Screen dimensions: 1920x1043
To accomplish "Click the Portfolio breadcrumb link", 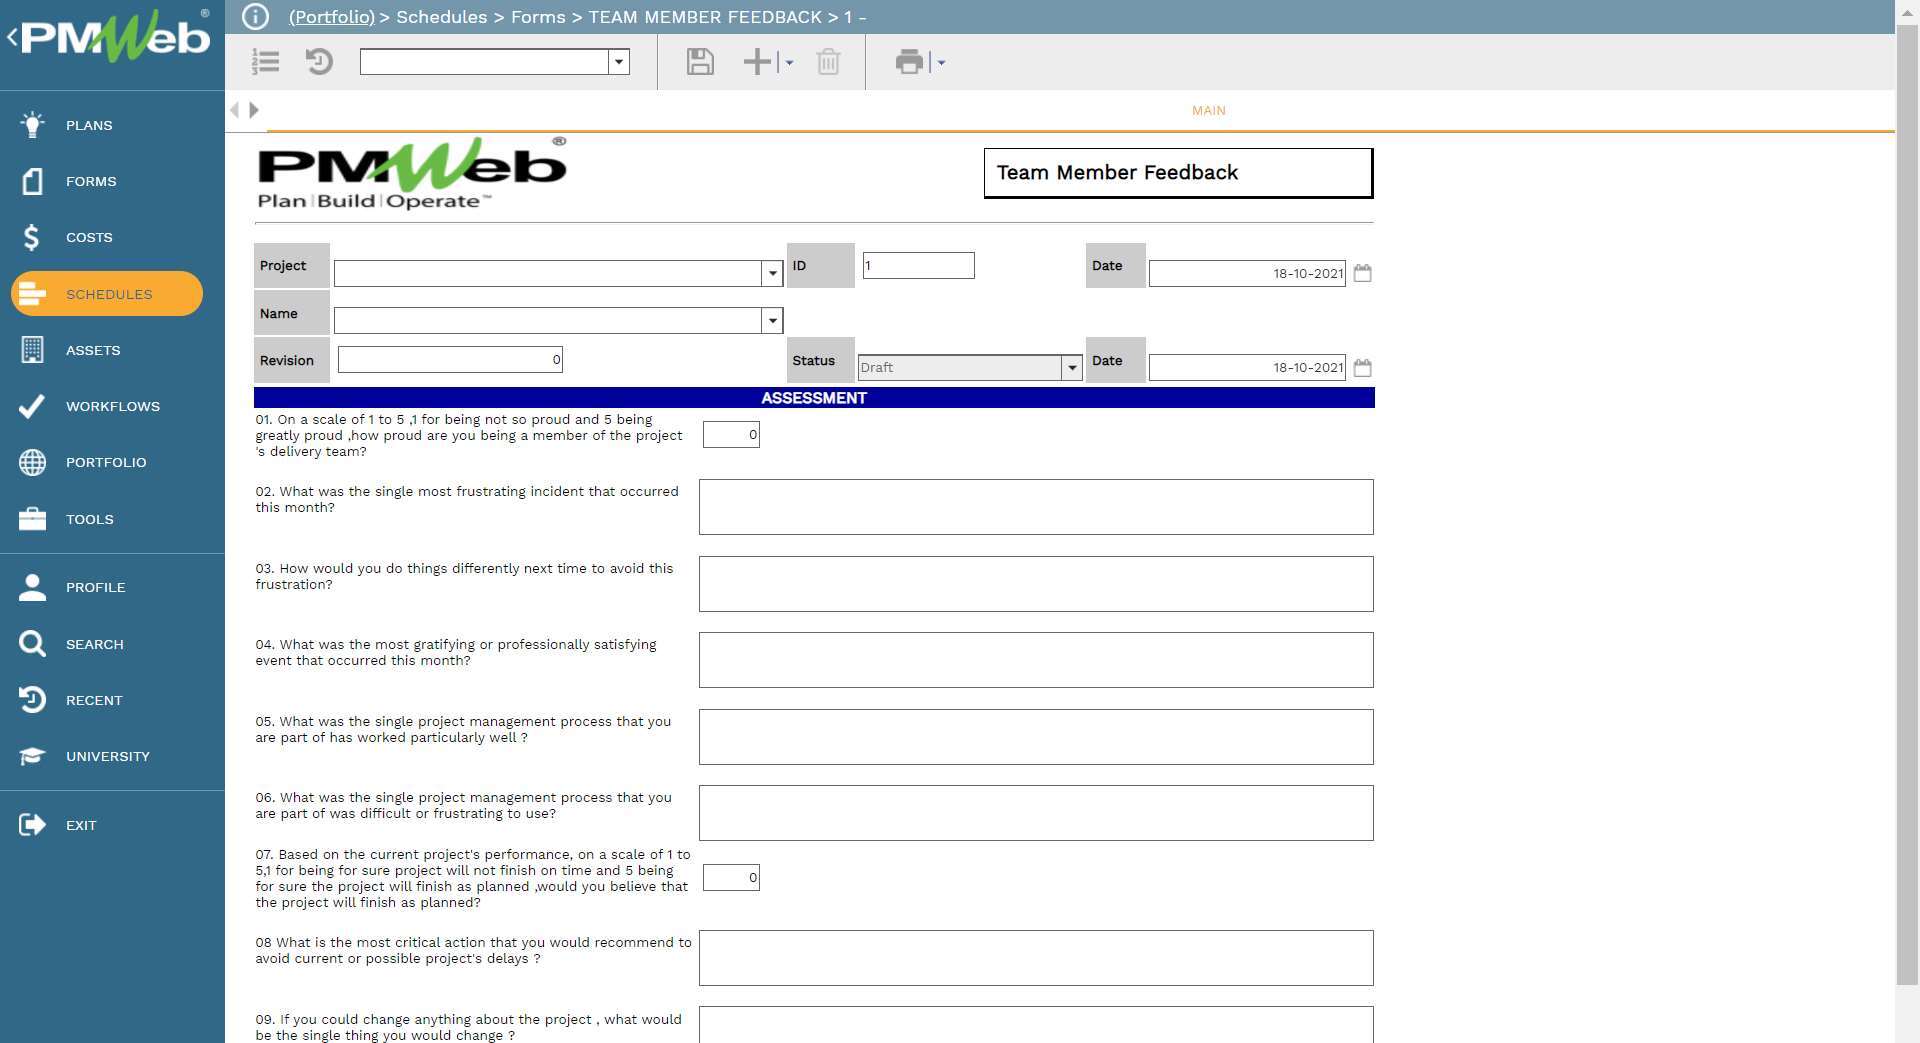I will [x=331, y=17].
